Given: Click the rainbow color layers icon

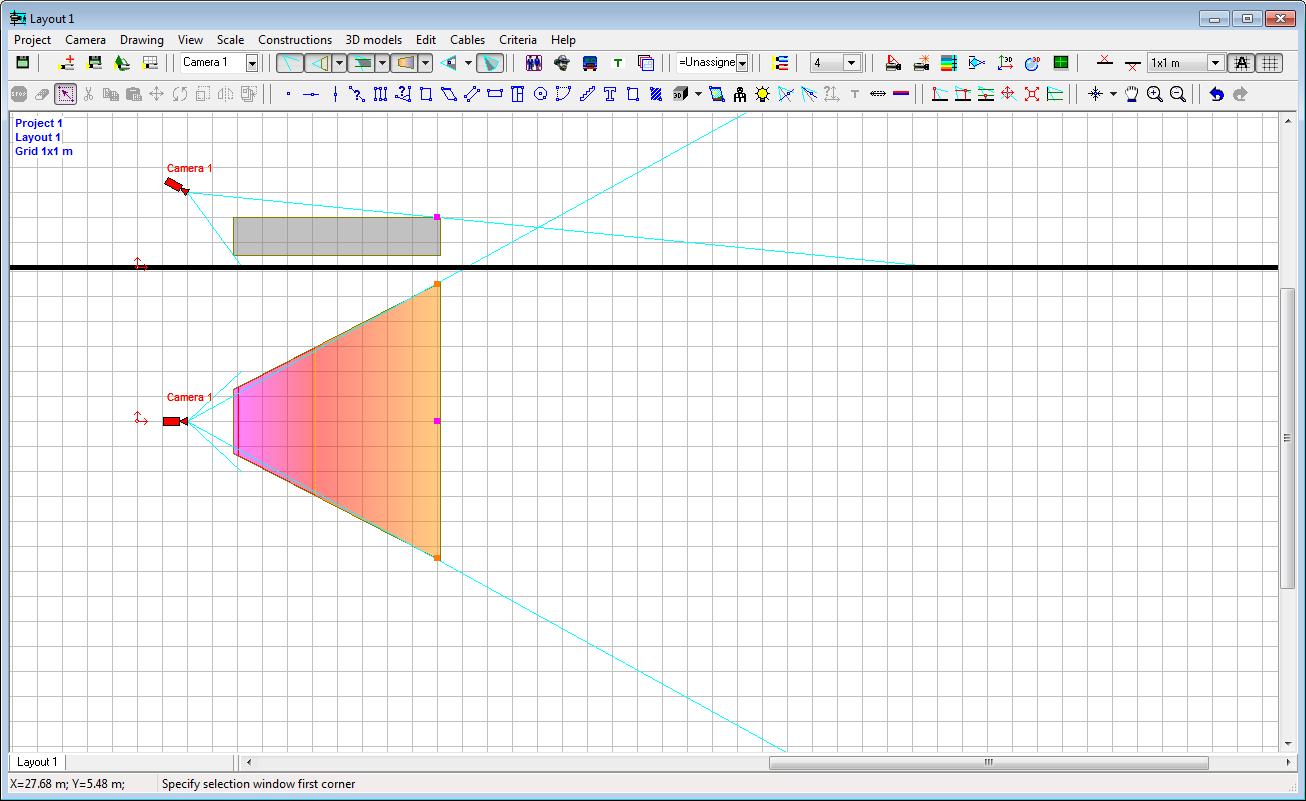Looking at the screenshot, I should (948, 62).
